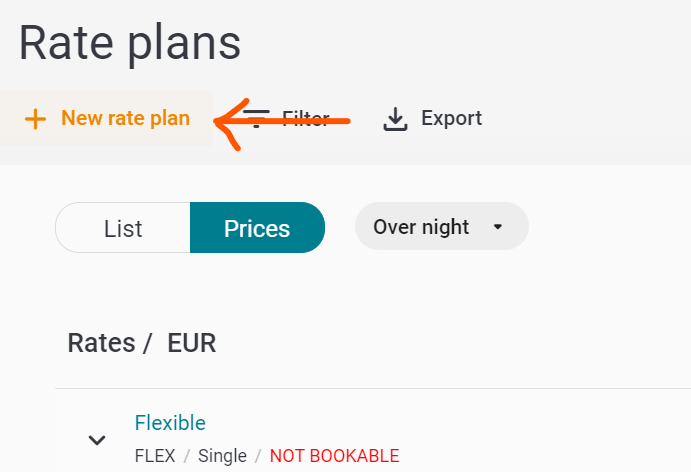Export the rate plans
Screen dimensions: 691x472
coord(433,119)
